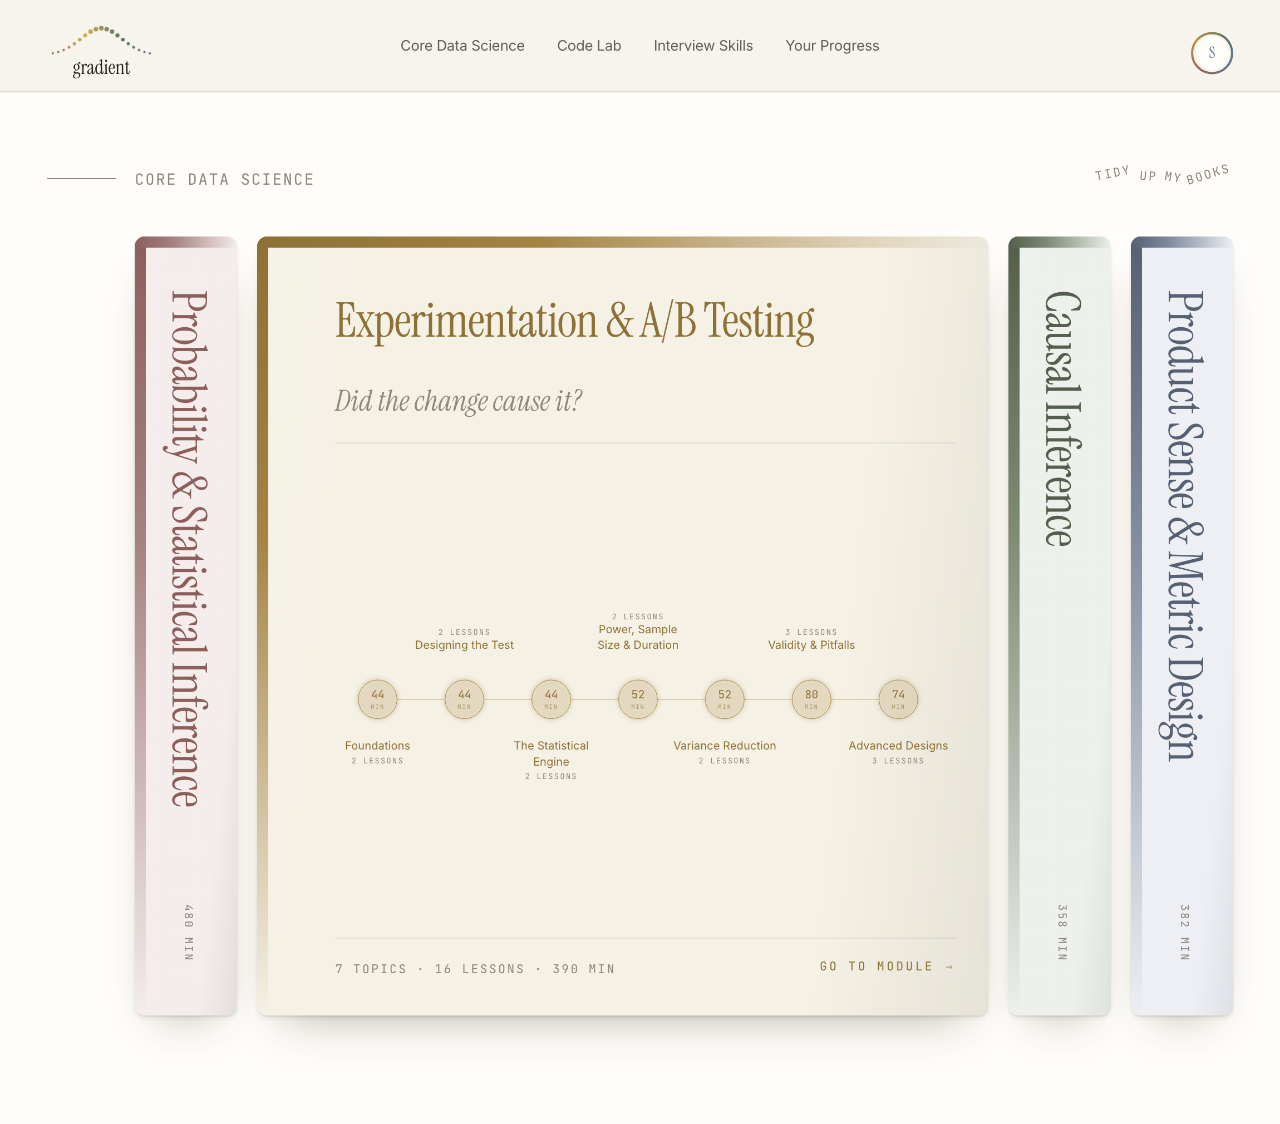The width and height of the screenshot is (1280, 1124).
Task: Click the '7 Topics · 16 Lessons · 390 min' summary
Action: 475,969
